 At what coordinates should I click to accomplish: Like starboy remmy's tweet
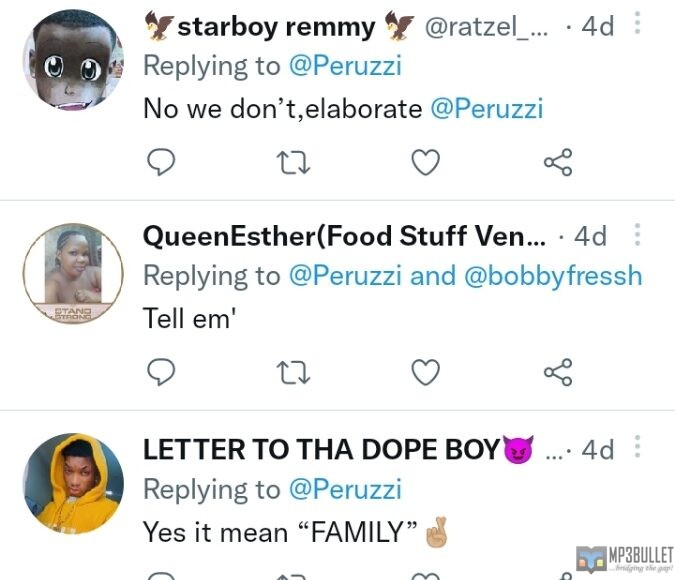point(426,161)
